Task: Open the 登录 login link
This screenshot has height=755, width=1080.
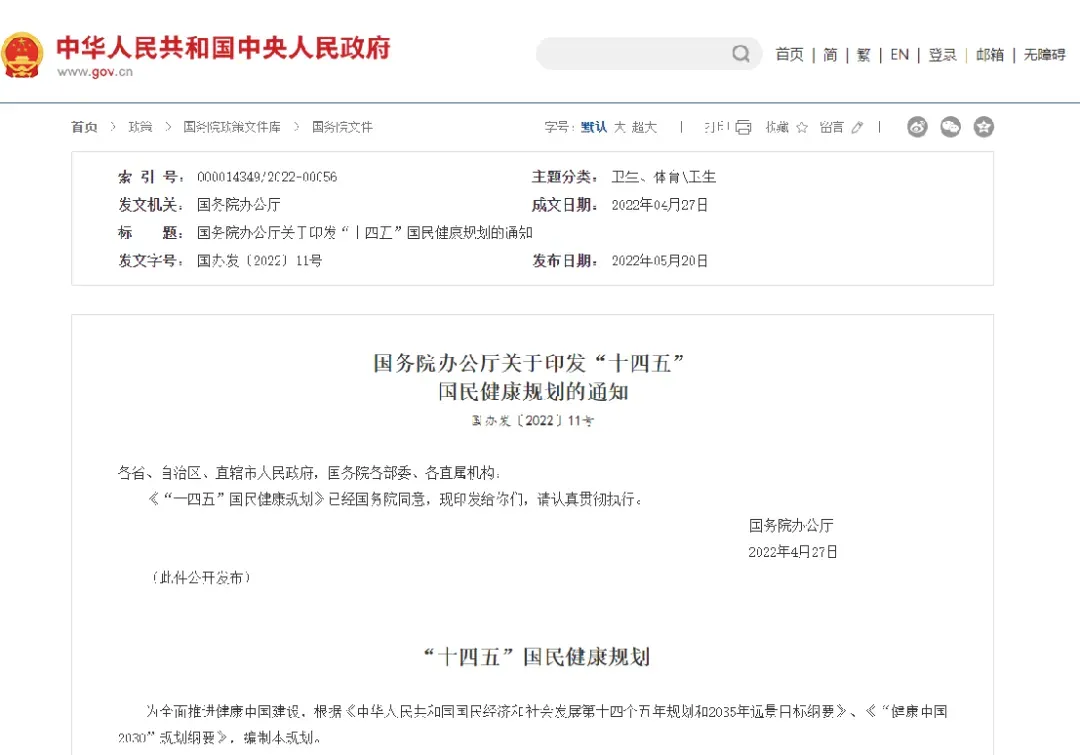Action: click(942, 54)
